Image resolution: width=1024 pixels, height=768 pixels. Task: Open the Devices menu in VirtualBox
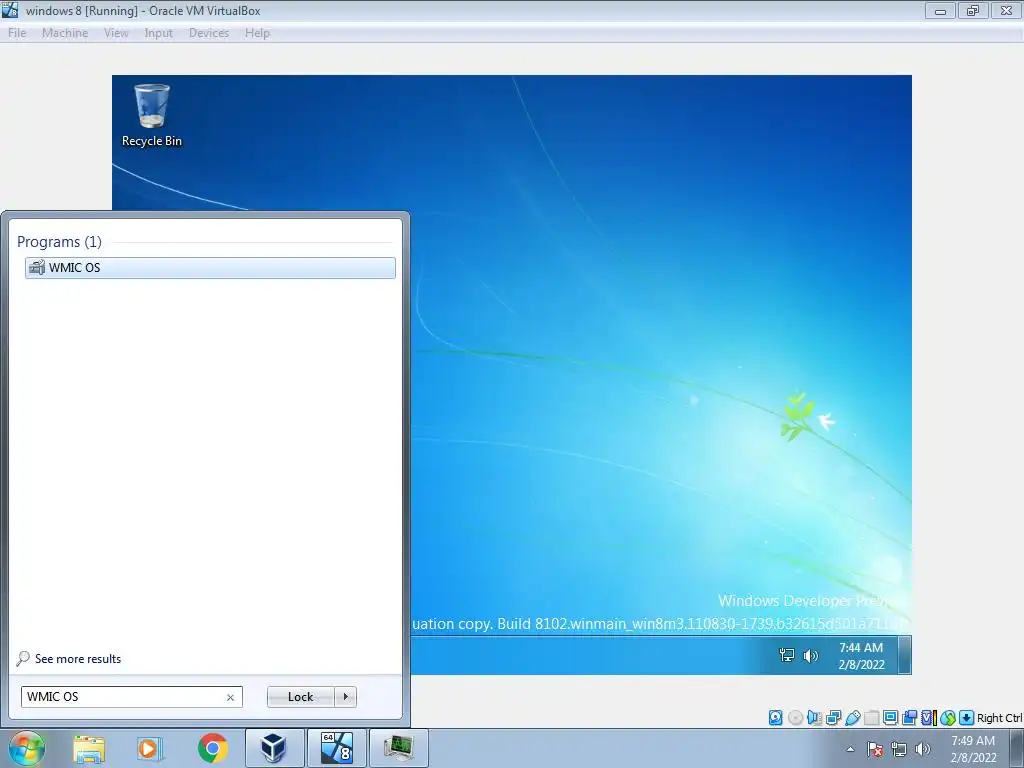pos(209,33)
